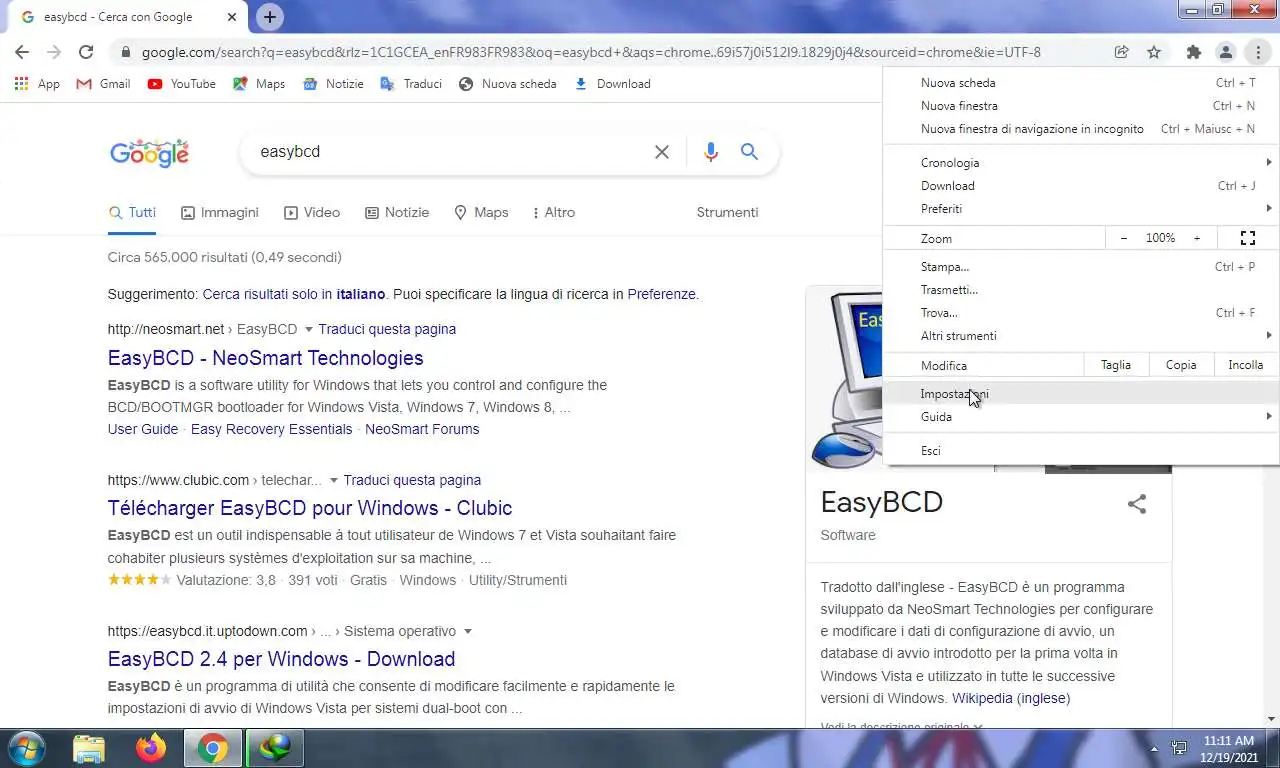
Task: Show hidden tray icons arrow
Action: (1154, 748)
